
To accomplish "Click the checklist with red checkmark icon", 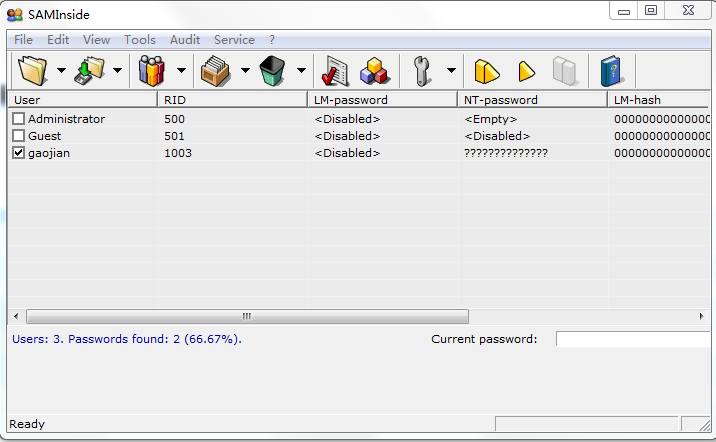I will pos(335,71).
